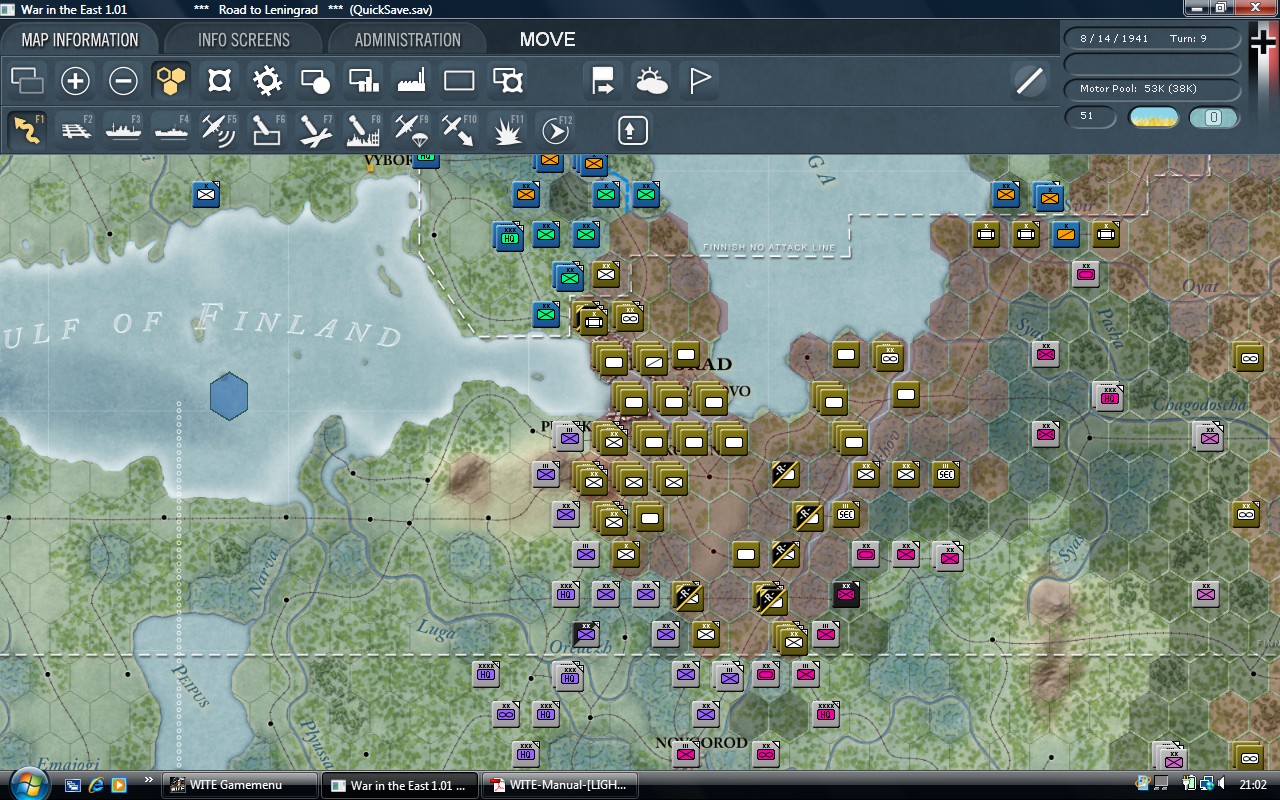Click the 51 points value box

[1090, 117]
